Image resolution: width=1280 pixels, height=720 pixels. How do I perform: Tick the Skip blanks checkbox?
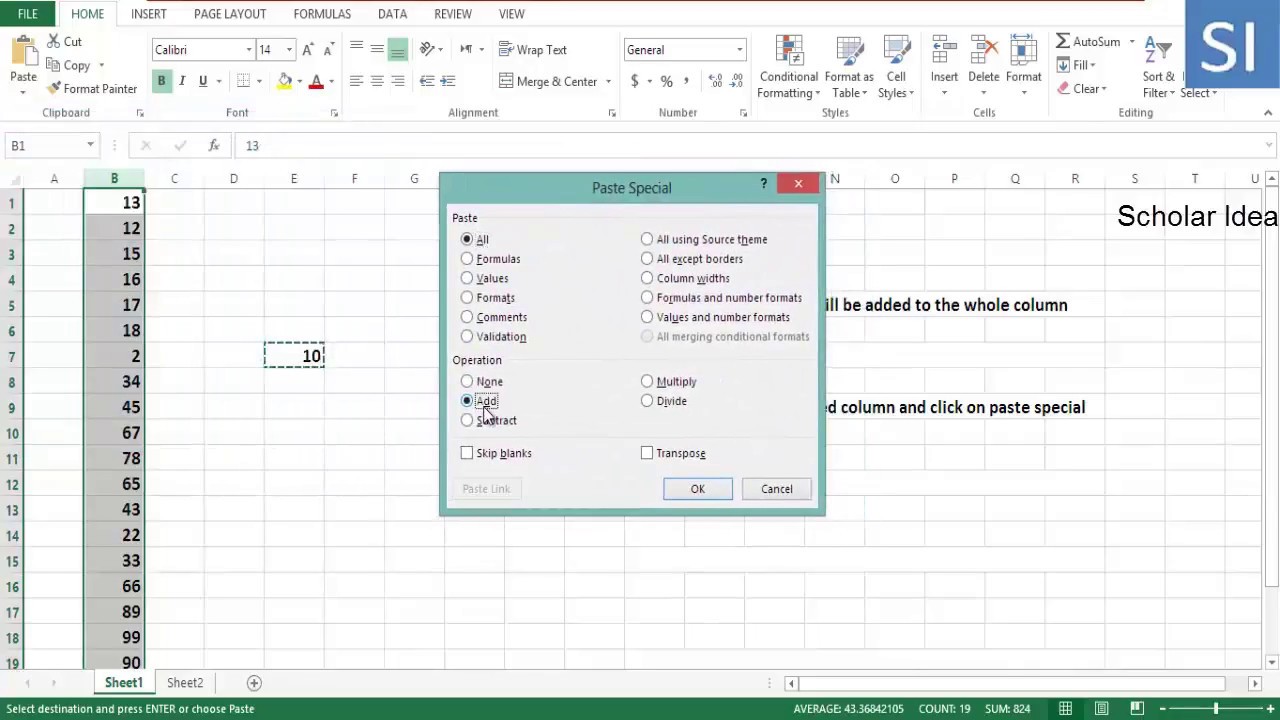point(467,453)
